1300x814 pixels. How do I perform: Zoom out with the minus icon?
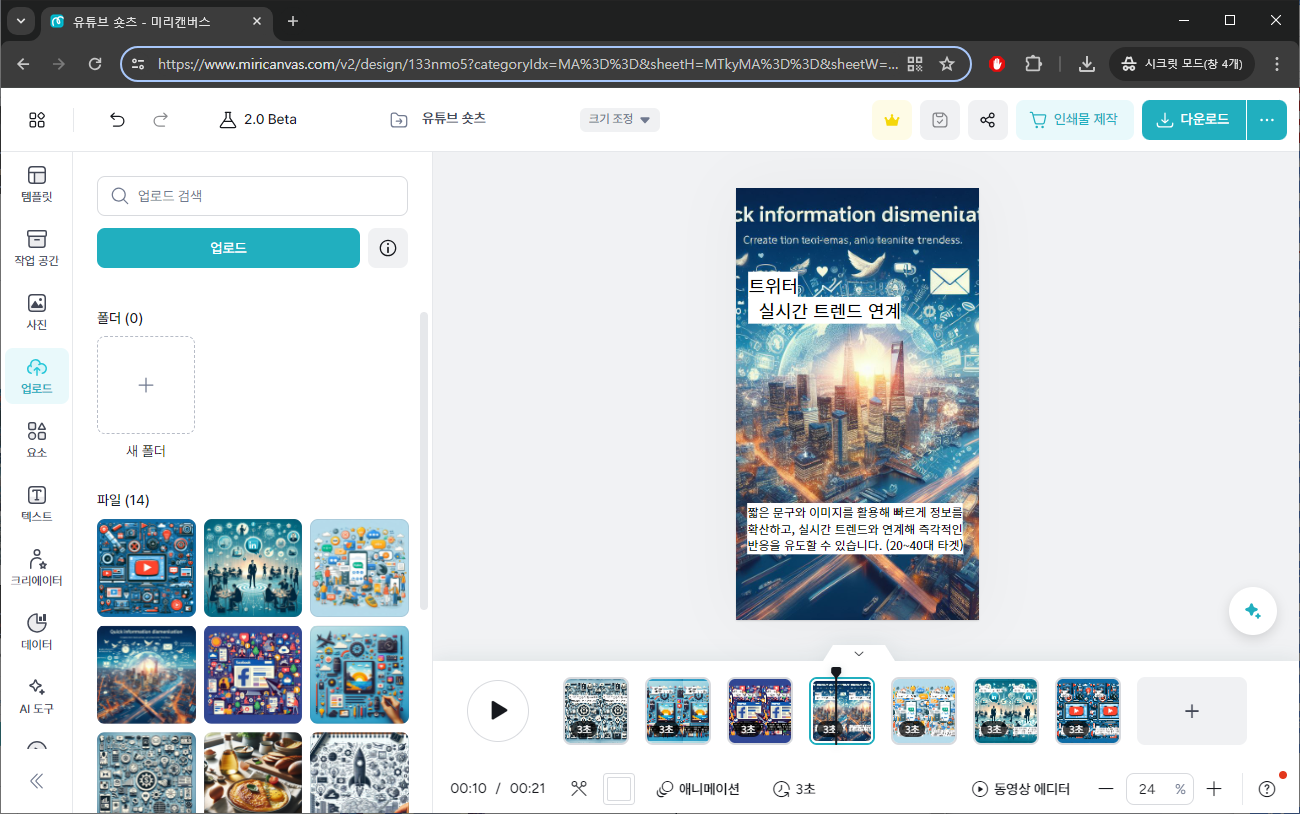1106,789
